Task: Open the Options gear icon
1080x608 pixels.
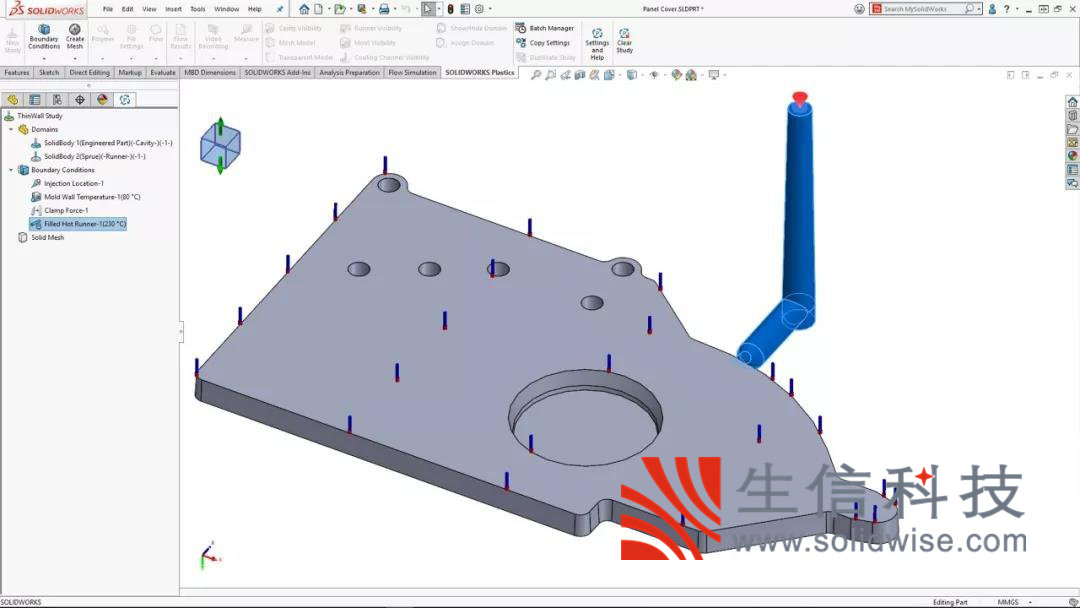Action: [479, 9]
